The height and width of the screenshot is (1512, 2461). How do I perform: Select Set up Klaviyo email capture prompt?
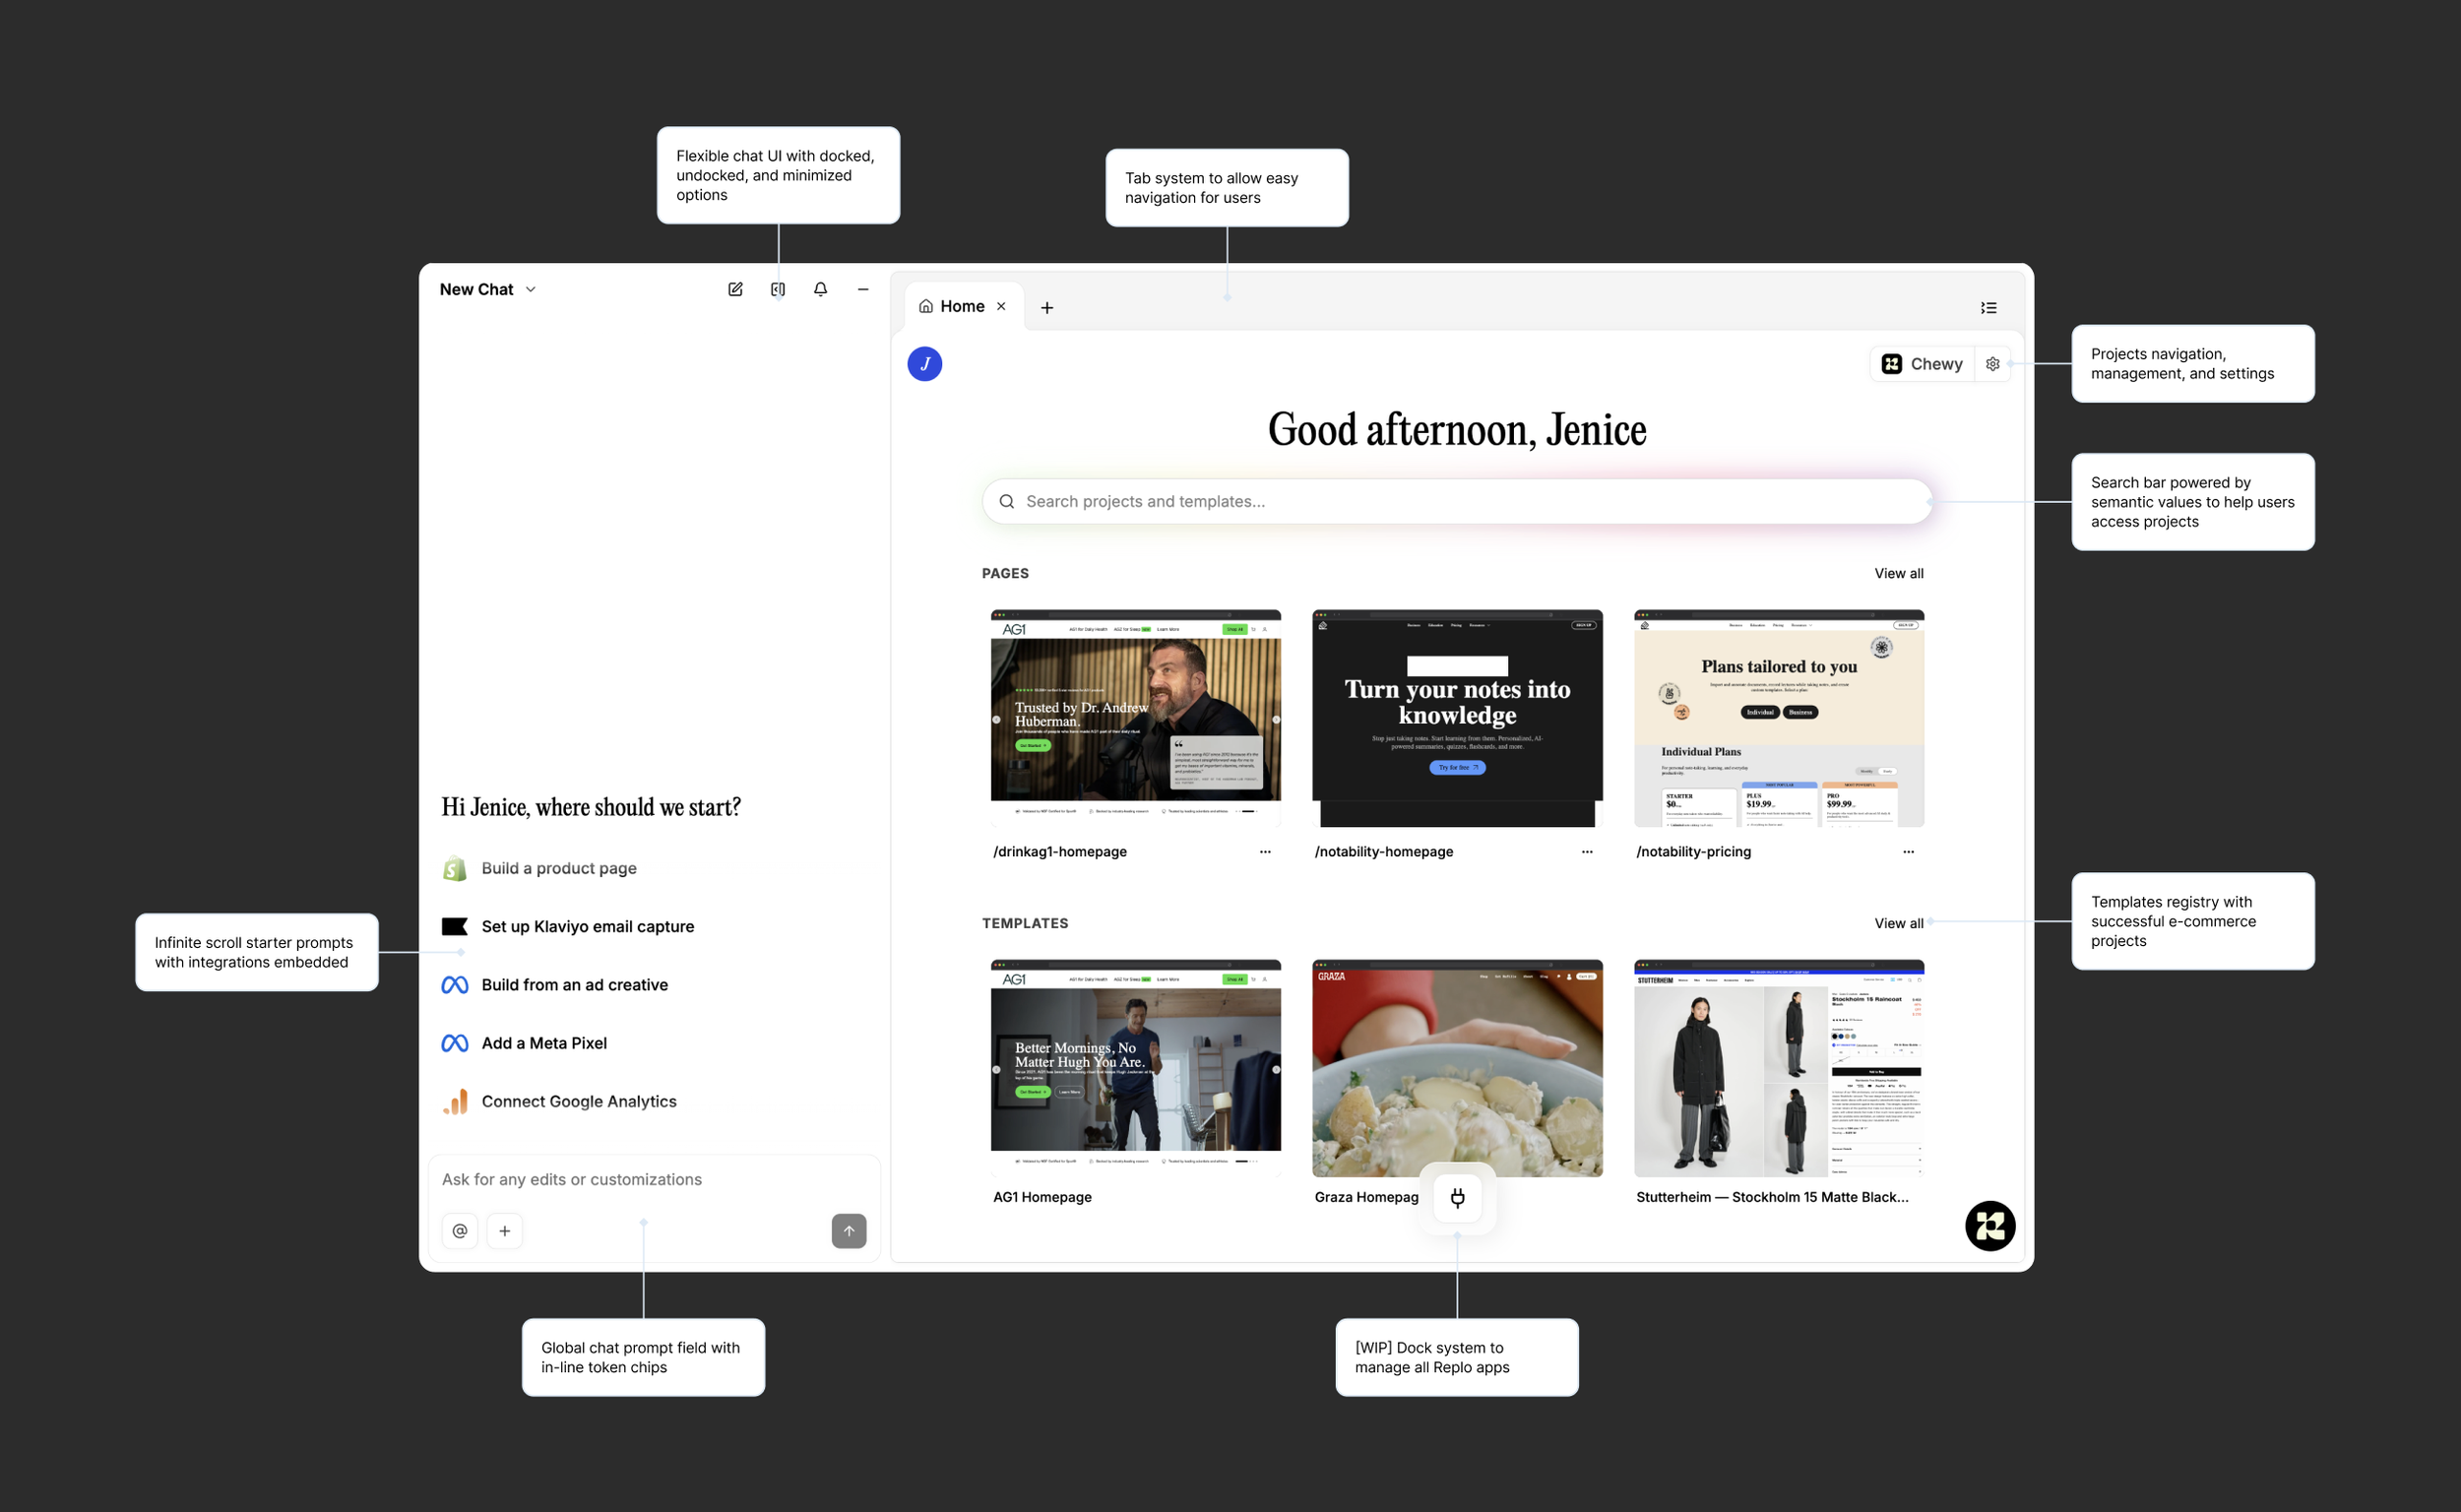pyautogui.click(x=587, y=927)
